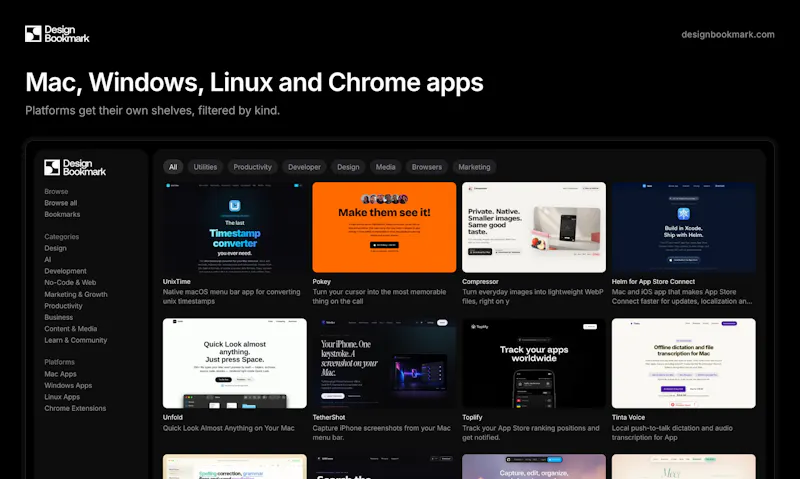Select the Design filter tab
The height and width of the screenshot is (479, 800).
tap(348, 167)
